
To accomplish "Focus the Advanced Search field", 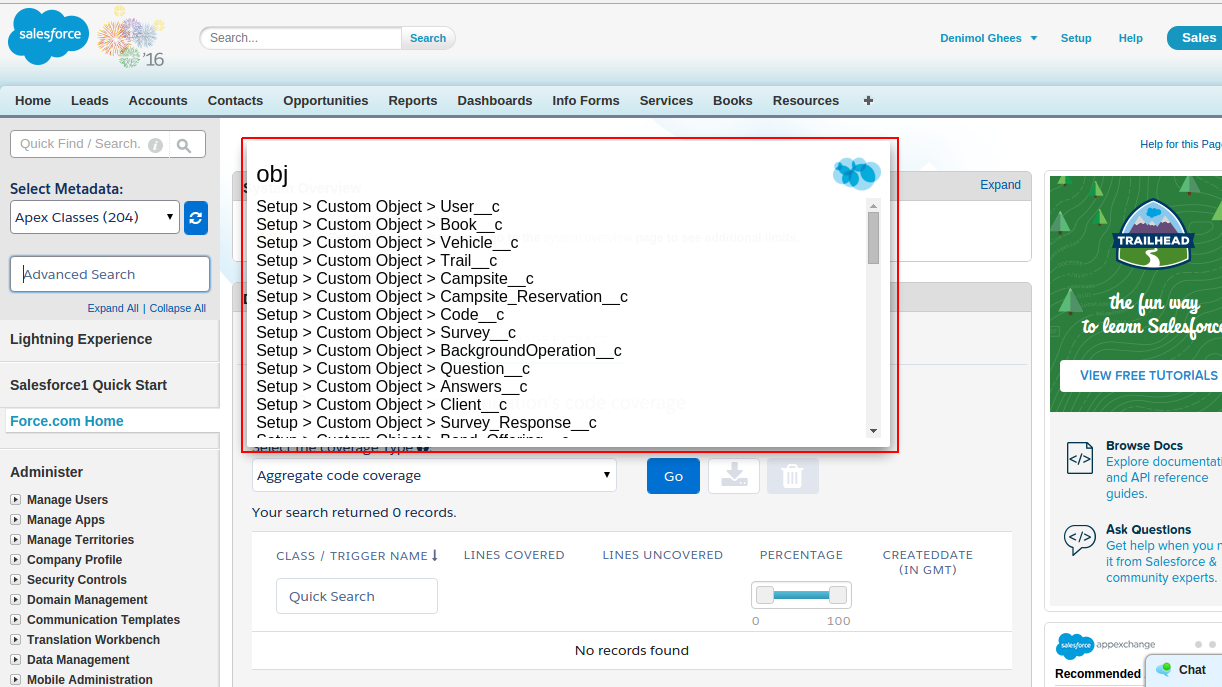I will [x=110, y=274].
